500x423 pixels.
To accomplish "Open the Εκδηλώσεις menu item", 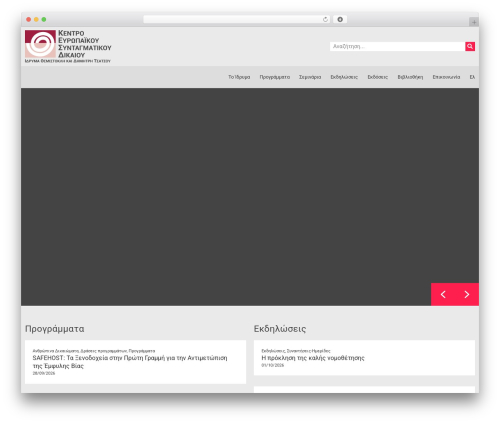I will pos(344,77).
